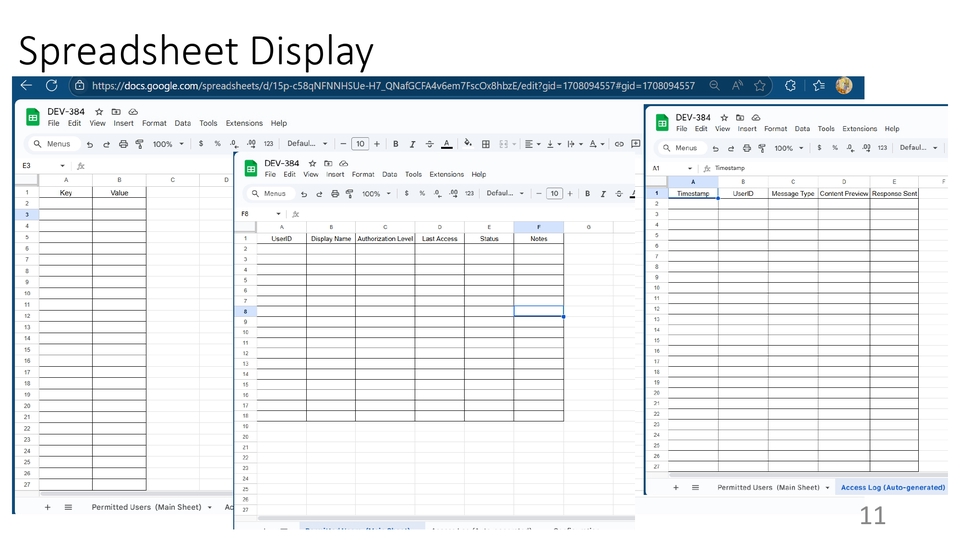This screenshot has width=960, height=540.
Task: Select the Notes header cell
Action: click(x=538, y=239)
